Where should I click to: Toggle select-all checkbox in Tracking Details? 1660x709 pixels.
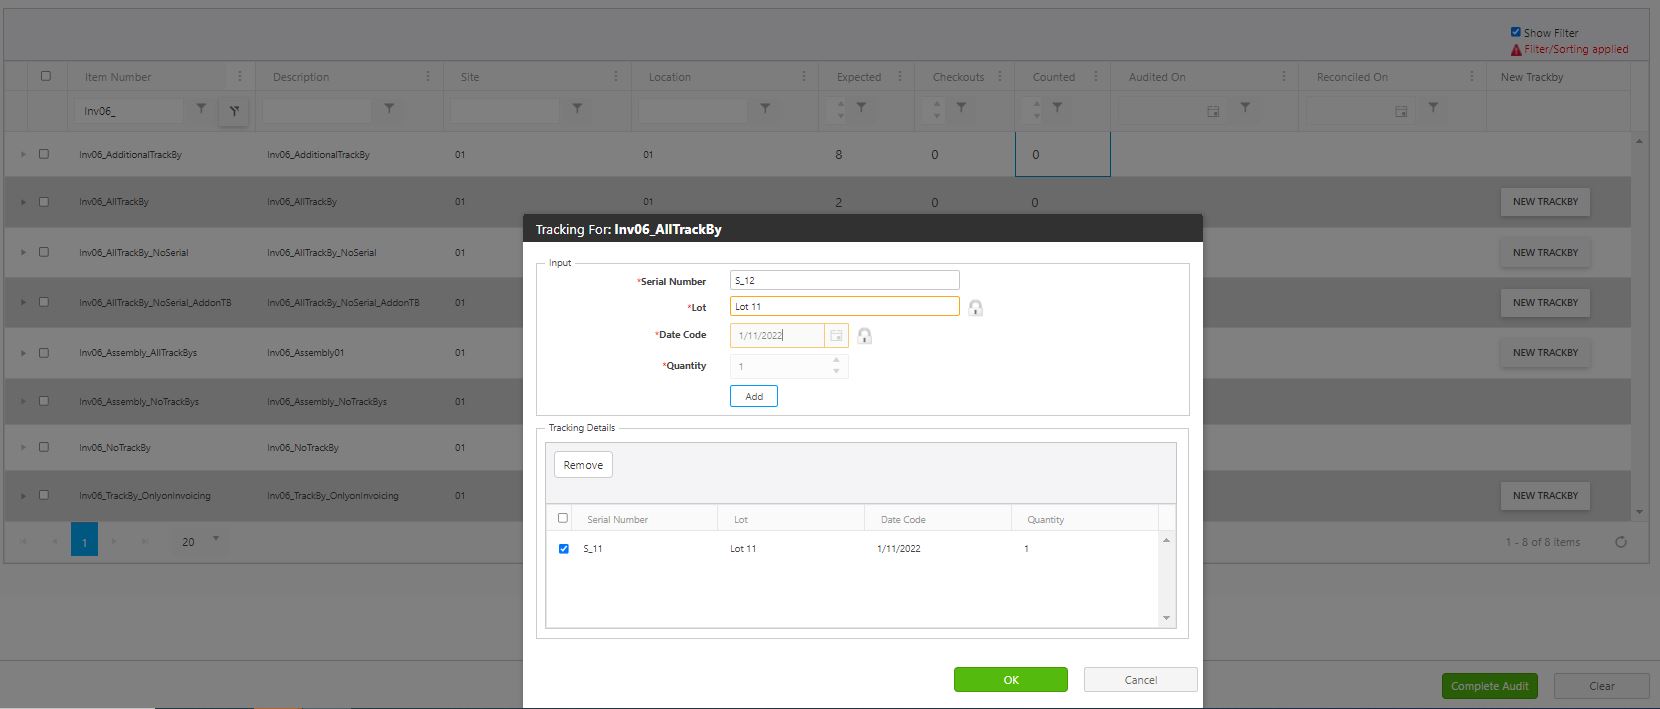563,518
